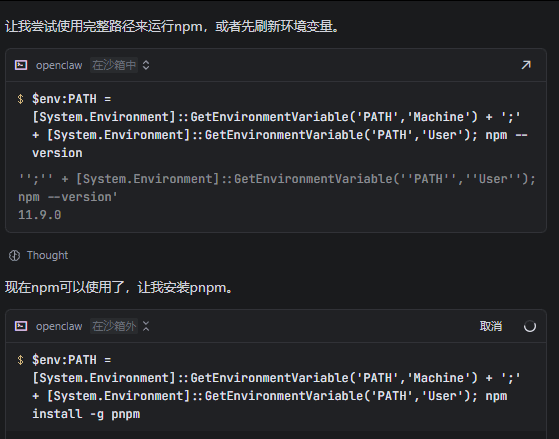Viewport: 559px width, 439px height.
Task: Select the 11.9.0 version output line
Action: (x=40, y=215)
